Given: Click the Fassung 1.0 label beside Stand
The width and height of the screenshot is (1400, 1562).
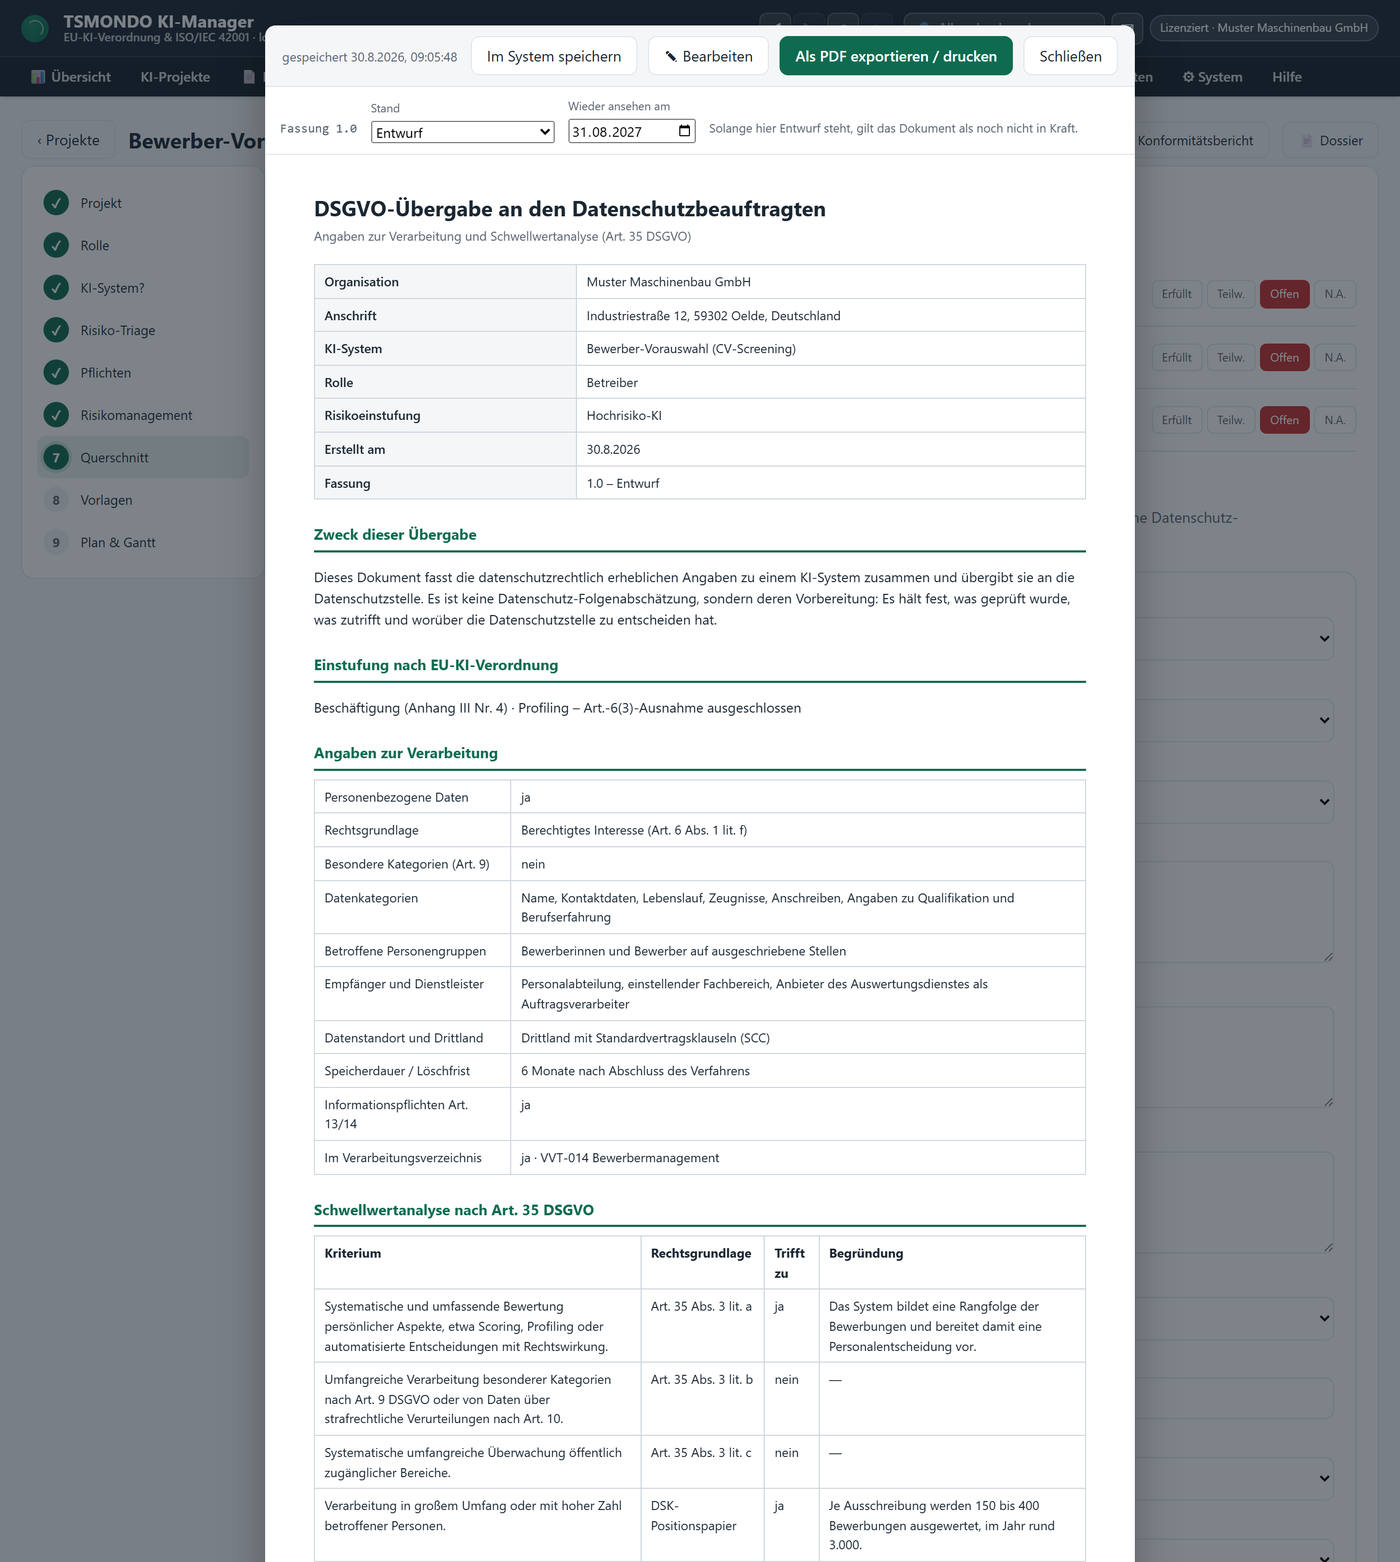Looking at the screenshot, I should click(318, 129).
